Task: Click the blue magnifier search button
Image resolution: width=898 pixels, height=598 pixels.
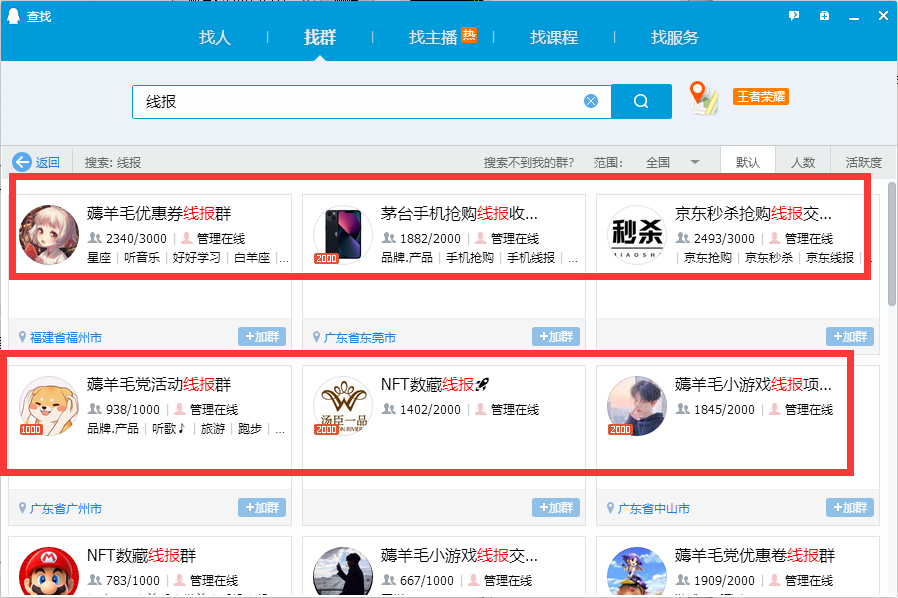Action: pos(641,101)
